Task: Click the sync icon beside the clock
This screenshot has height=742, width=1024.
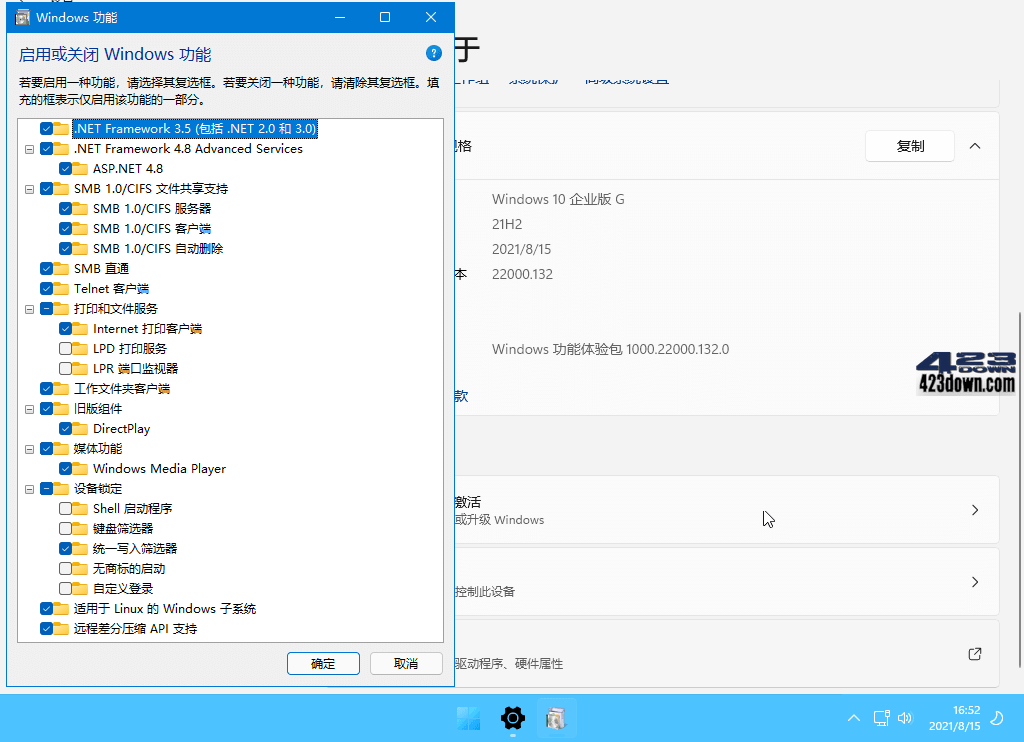Action: pos(998,717)
